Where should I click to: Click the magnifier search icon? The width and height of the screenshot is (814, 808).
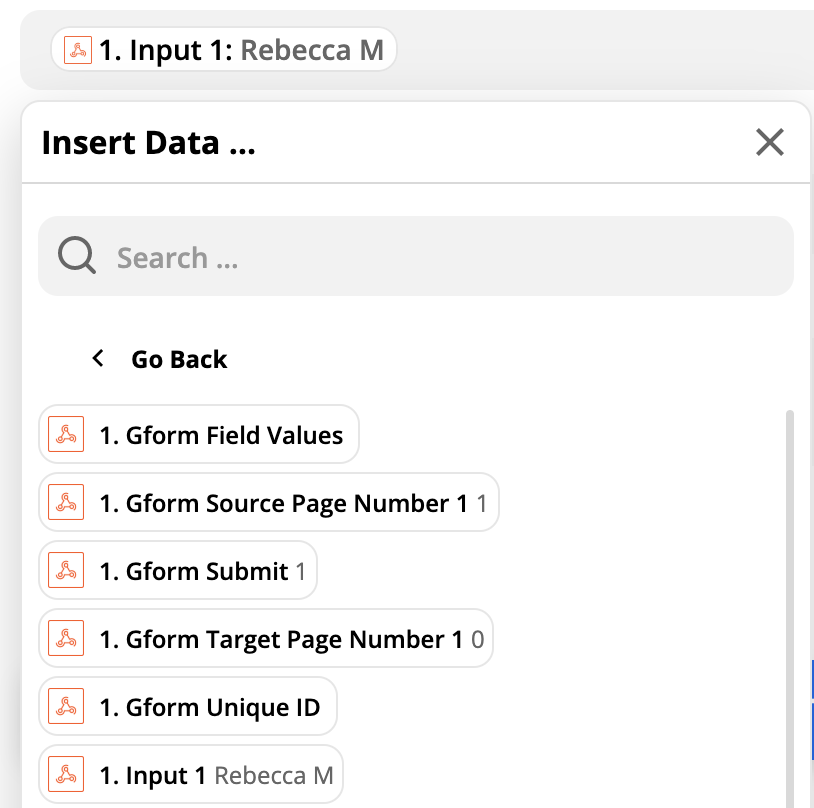tap(77, 255)
